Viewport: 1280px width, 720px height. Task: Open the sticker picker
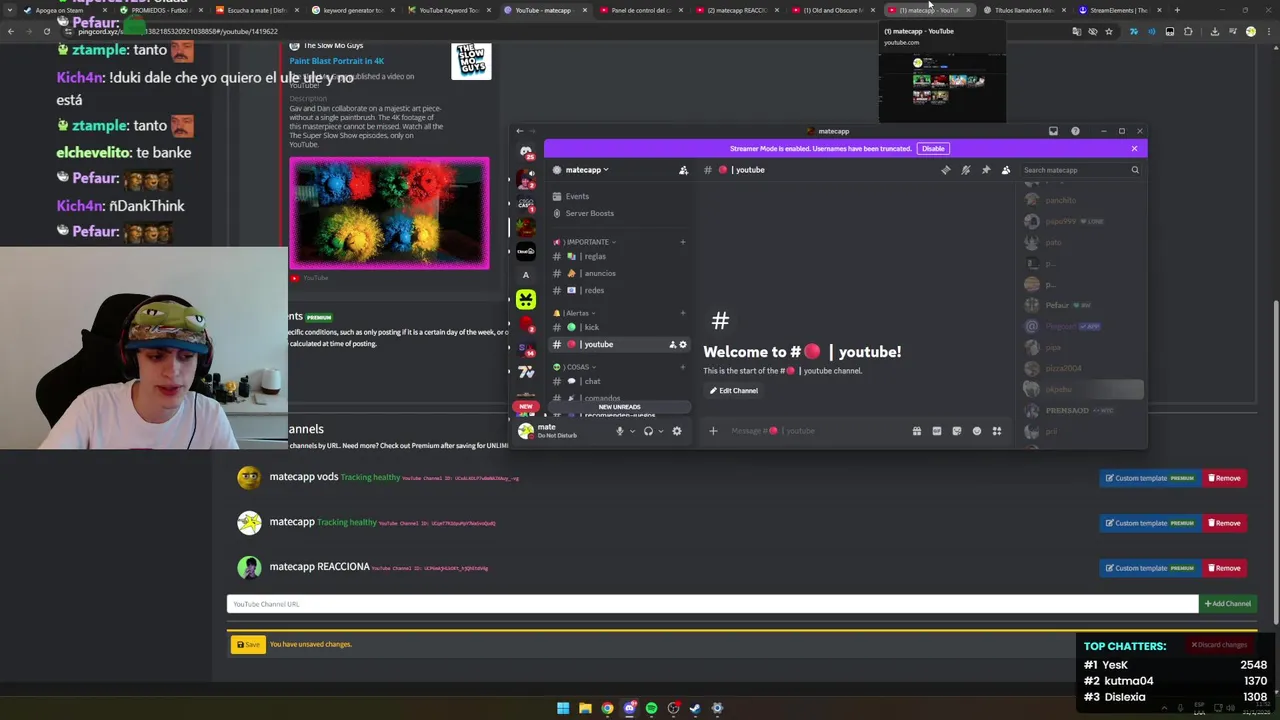pyautogui.click(x=956, y=431)
